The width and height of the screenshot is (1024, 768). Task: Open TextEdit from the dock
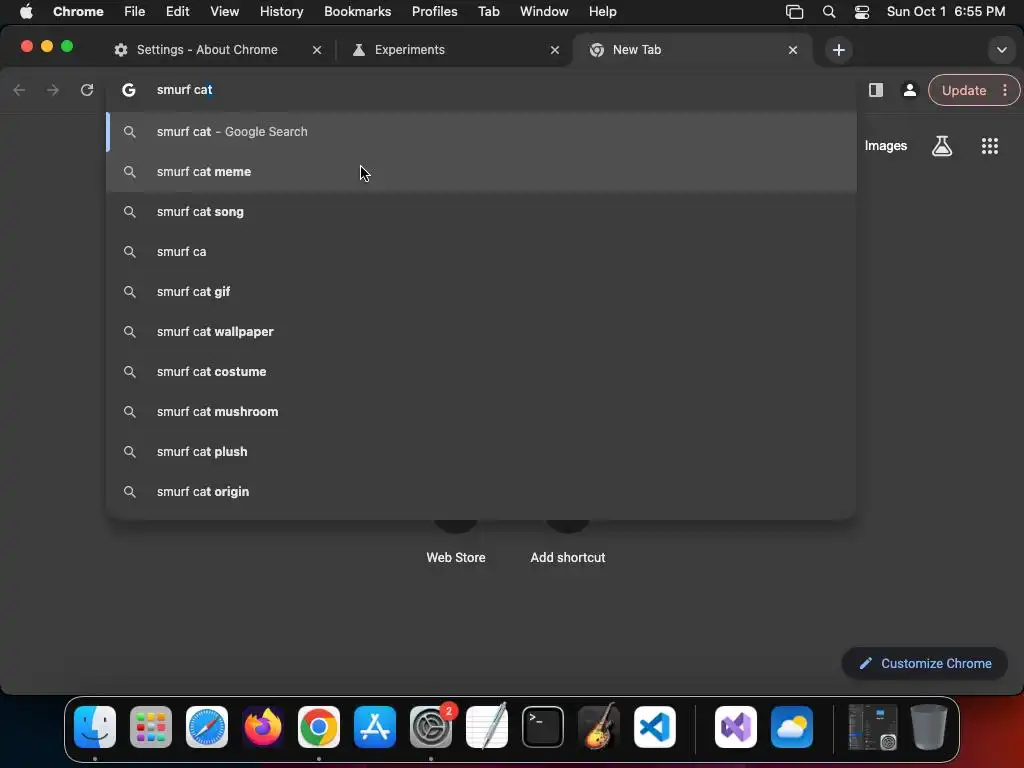487,727
